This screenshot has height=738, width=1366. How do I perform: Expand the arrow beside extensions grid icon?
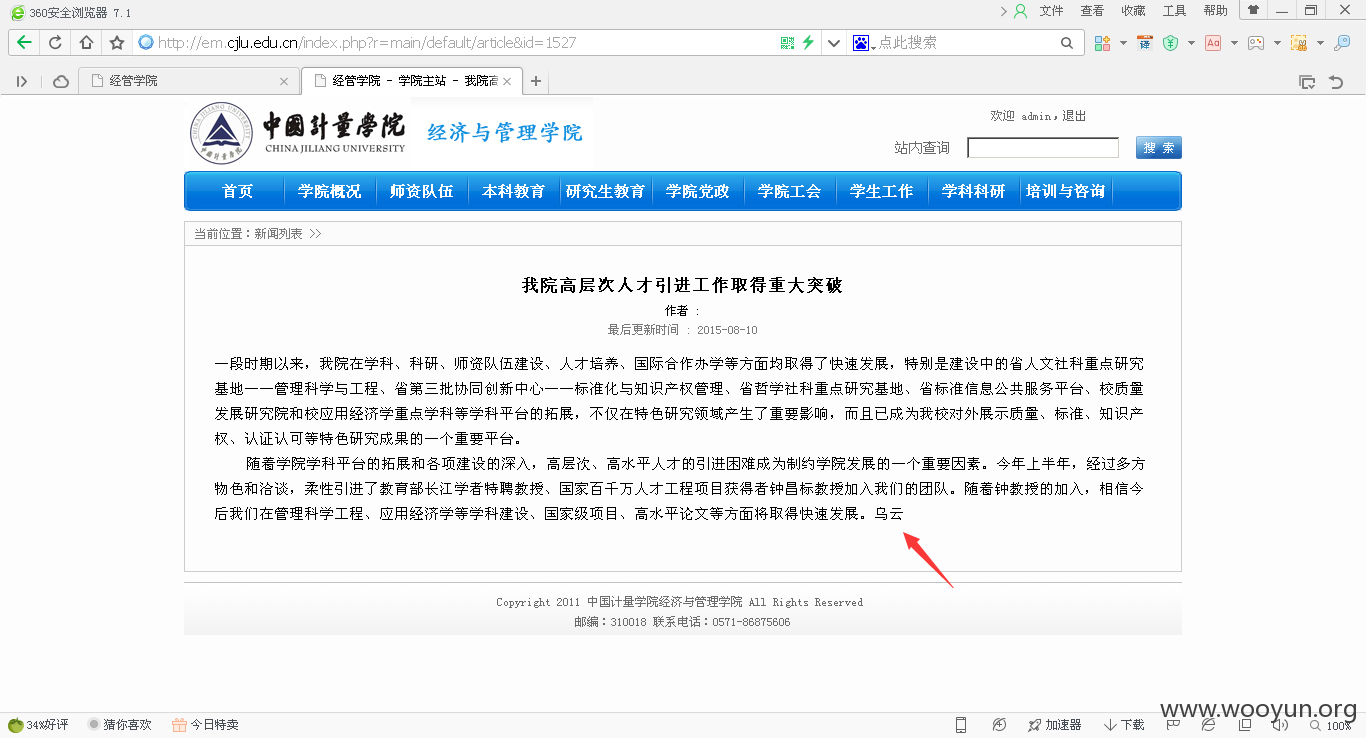pyautogui.click(x=1123, y=43)
